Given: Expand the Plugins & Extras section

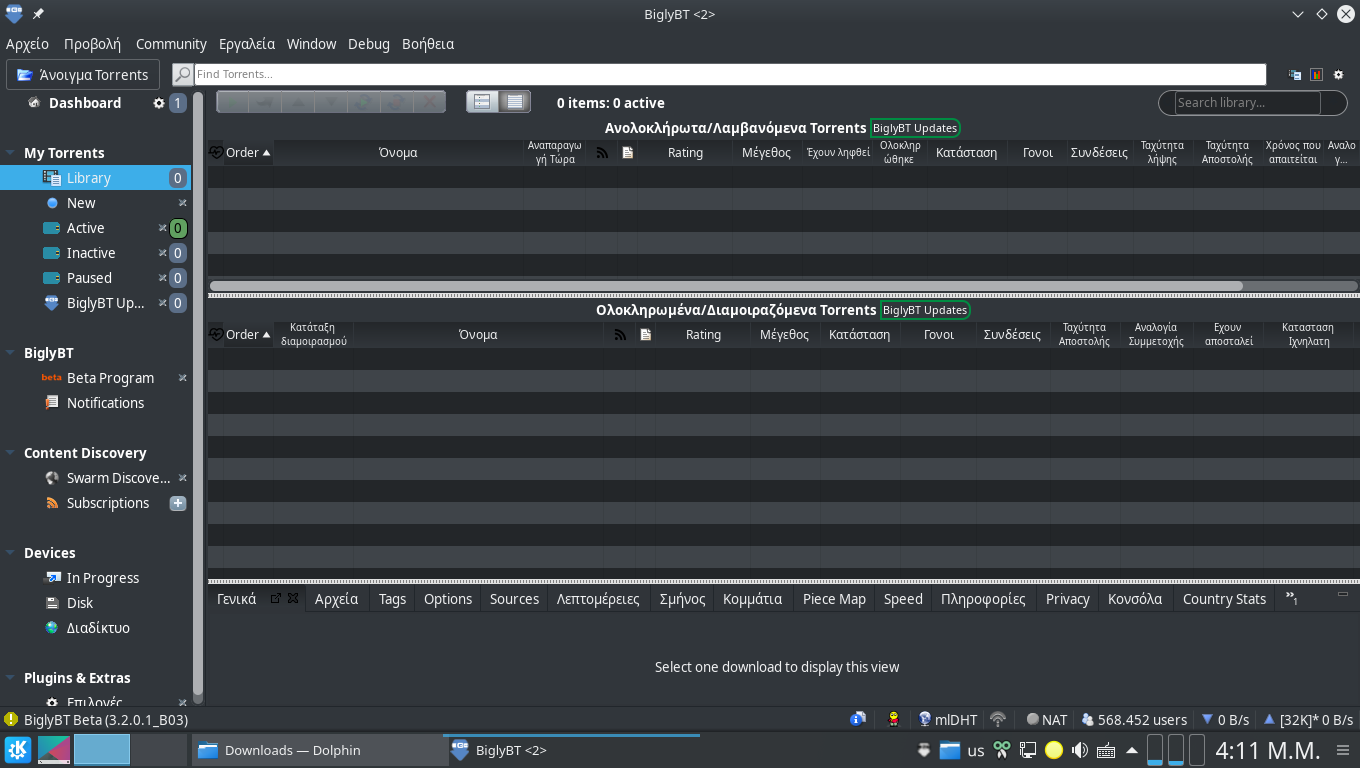Looking at the screenshot, I should click(x=11, y=677).
